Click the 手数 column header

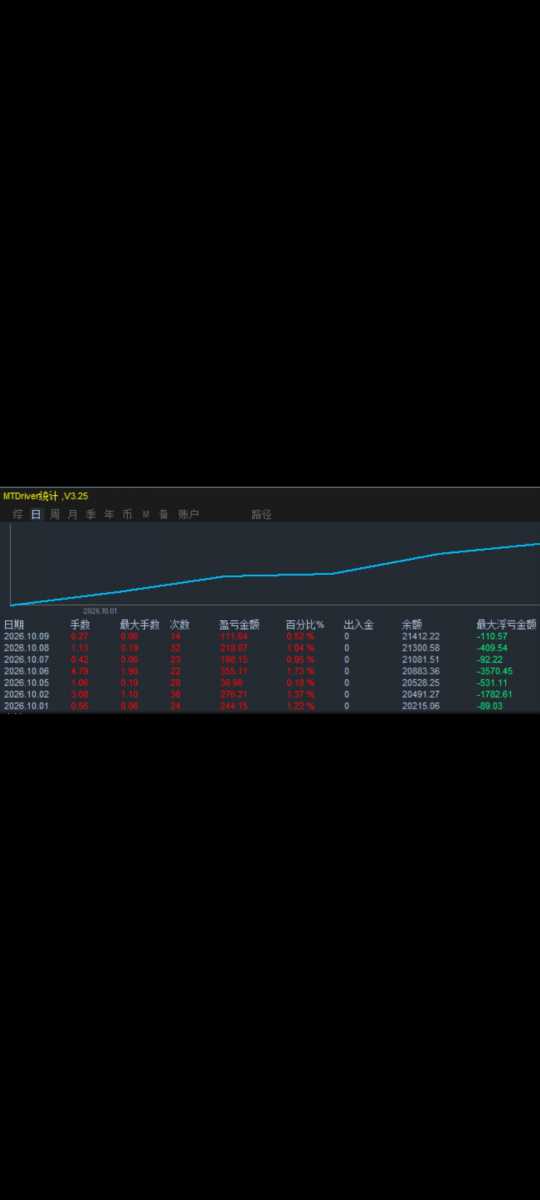point(80,624)
